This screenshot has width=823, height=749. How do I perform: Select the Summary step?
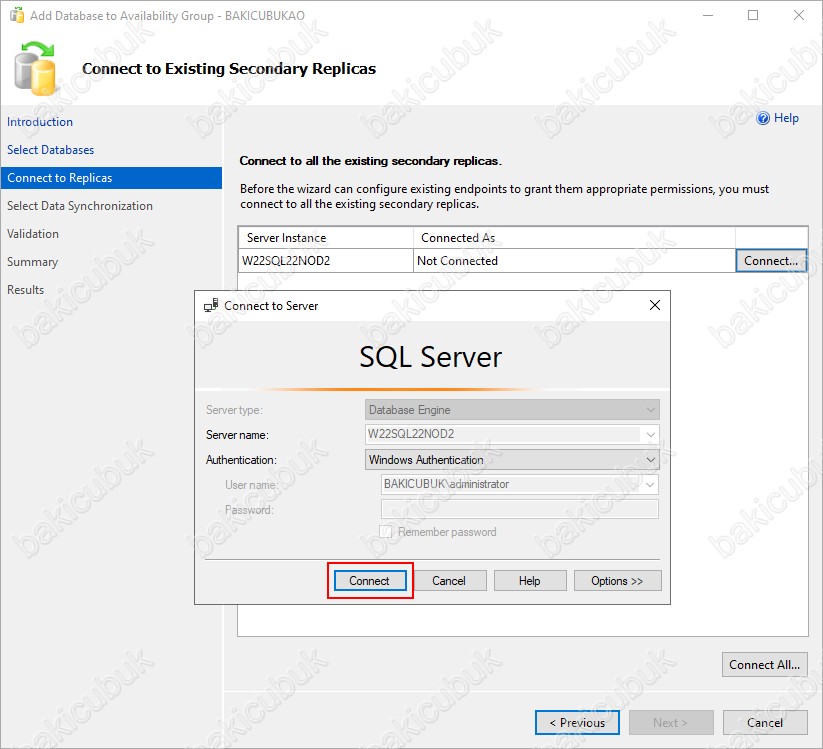tap(32, 261)
